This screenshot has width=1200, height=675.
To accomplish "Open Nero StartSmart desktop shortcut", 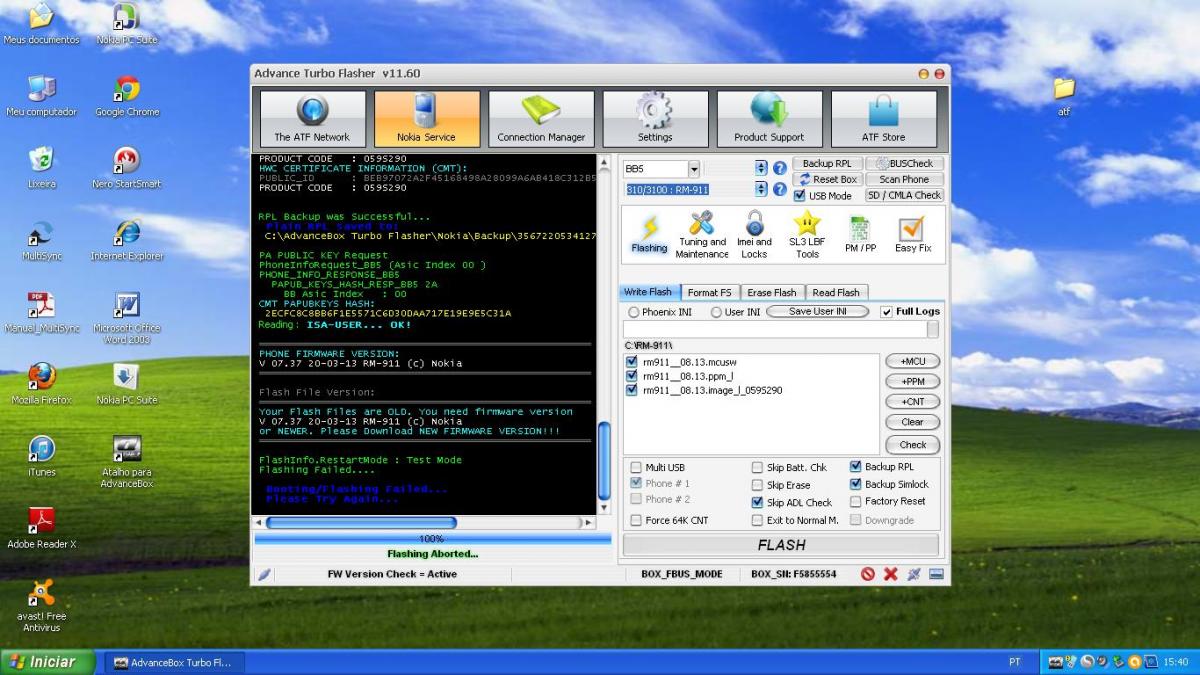I will (x=127, y=168).
